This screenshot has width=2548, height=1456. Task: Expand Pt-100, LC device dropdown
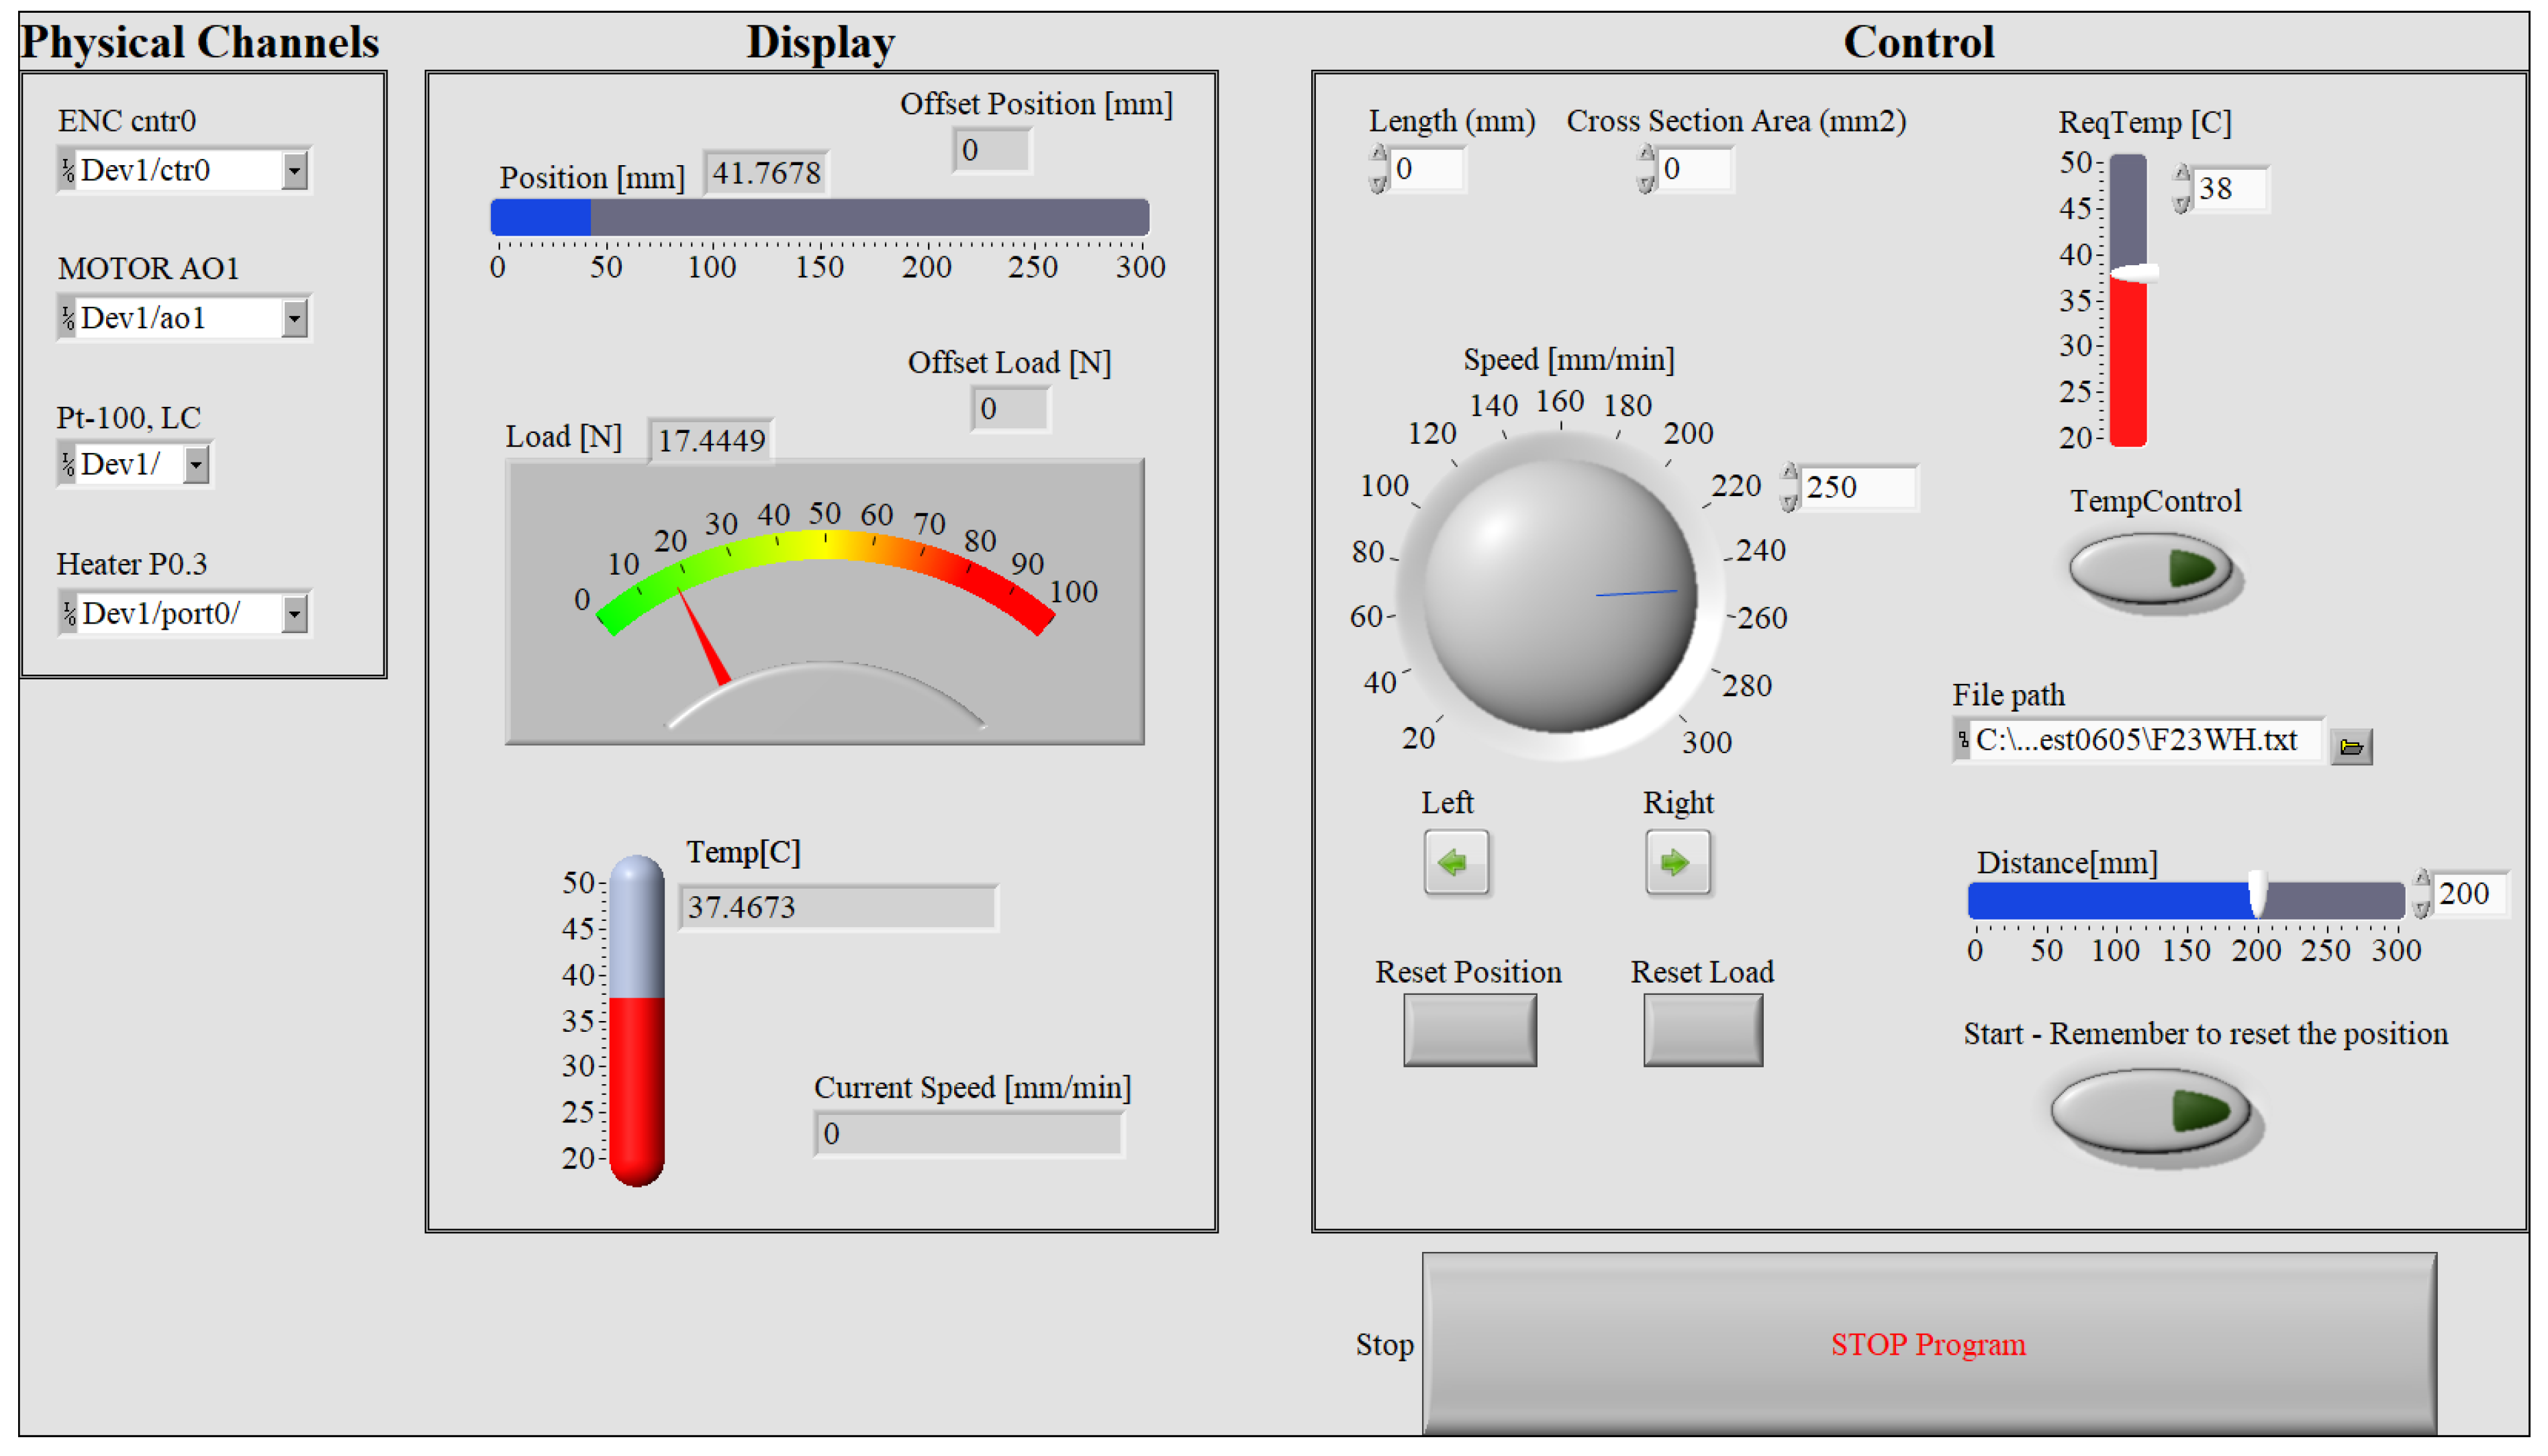[x=196, y=465]
